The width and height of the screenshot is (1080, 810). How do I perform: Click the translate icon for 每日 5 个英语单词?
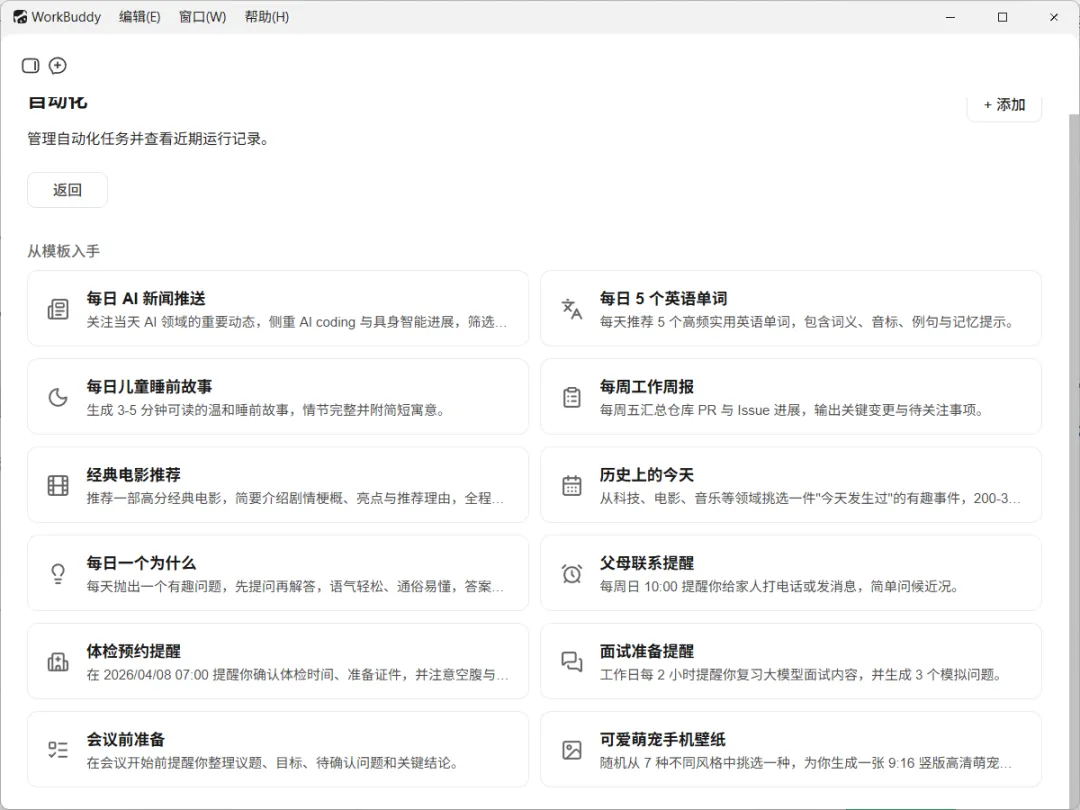pyautogui.click(x=572, y=309)
